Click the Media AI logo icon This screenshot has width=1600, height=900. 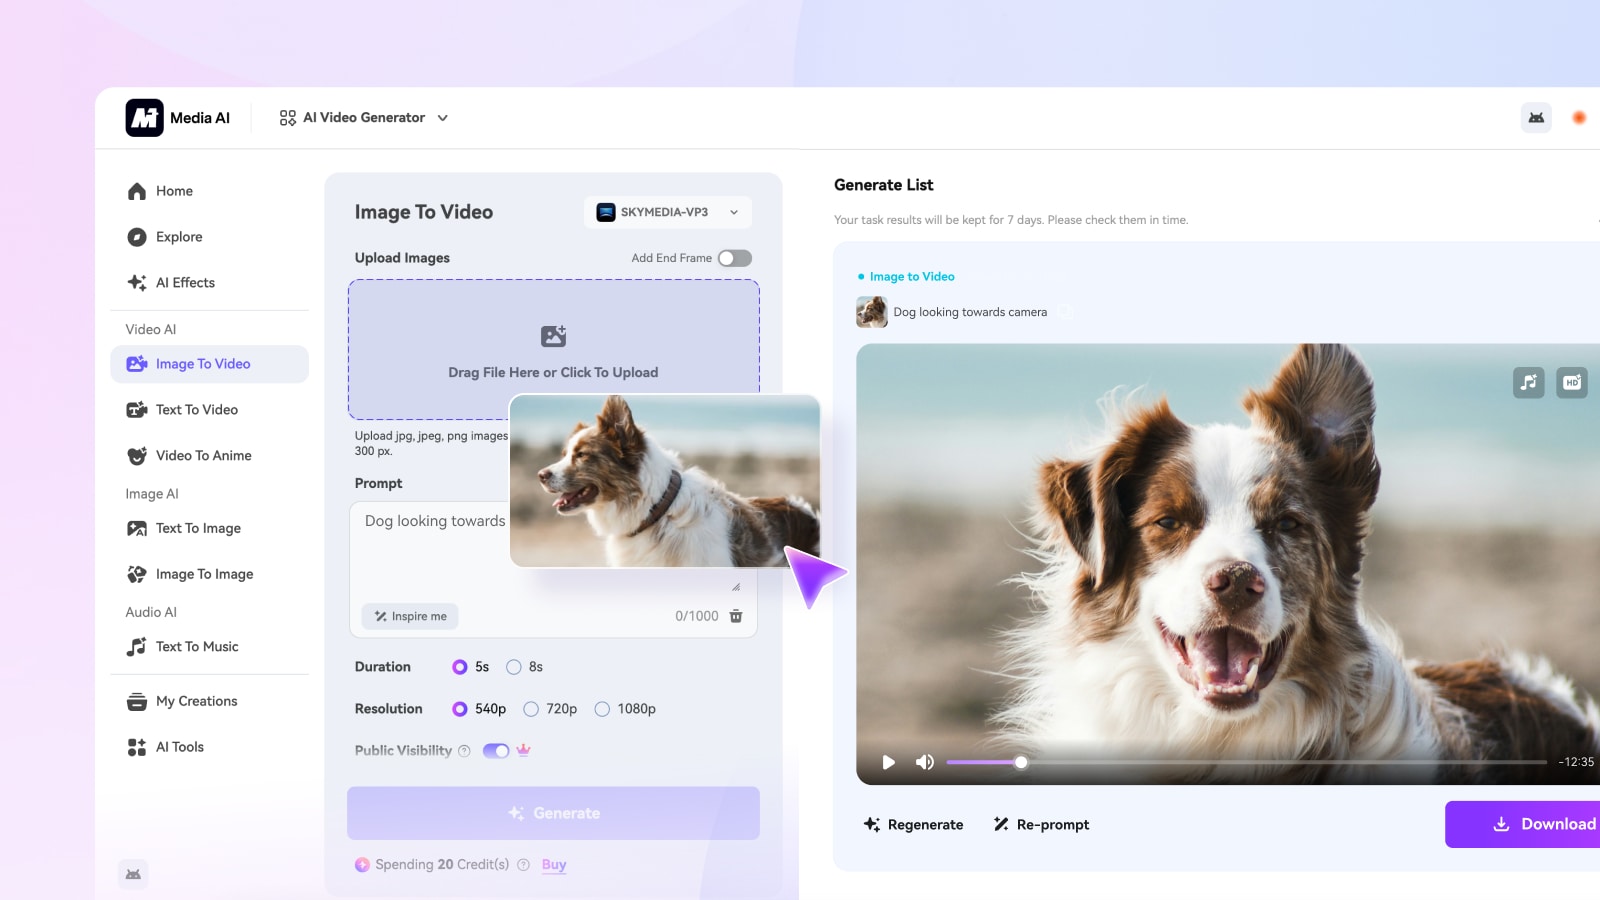(144, 118)
